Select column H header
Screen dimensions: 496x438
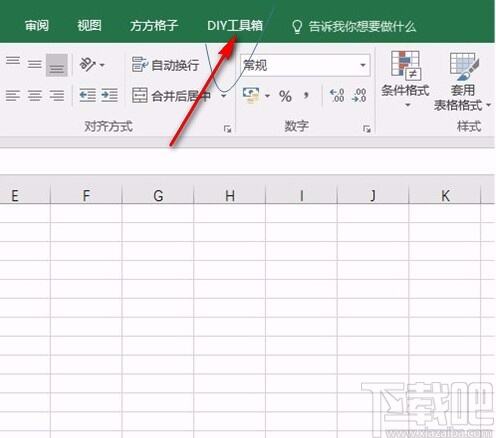pyautogui.click(x=230, y=196)
